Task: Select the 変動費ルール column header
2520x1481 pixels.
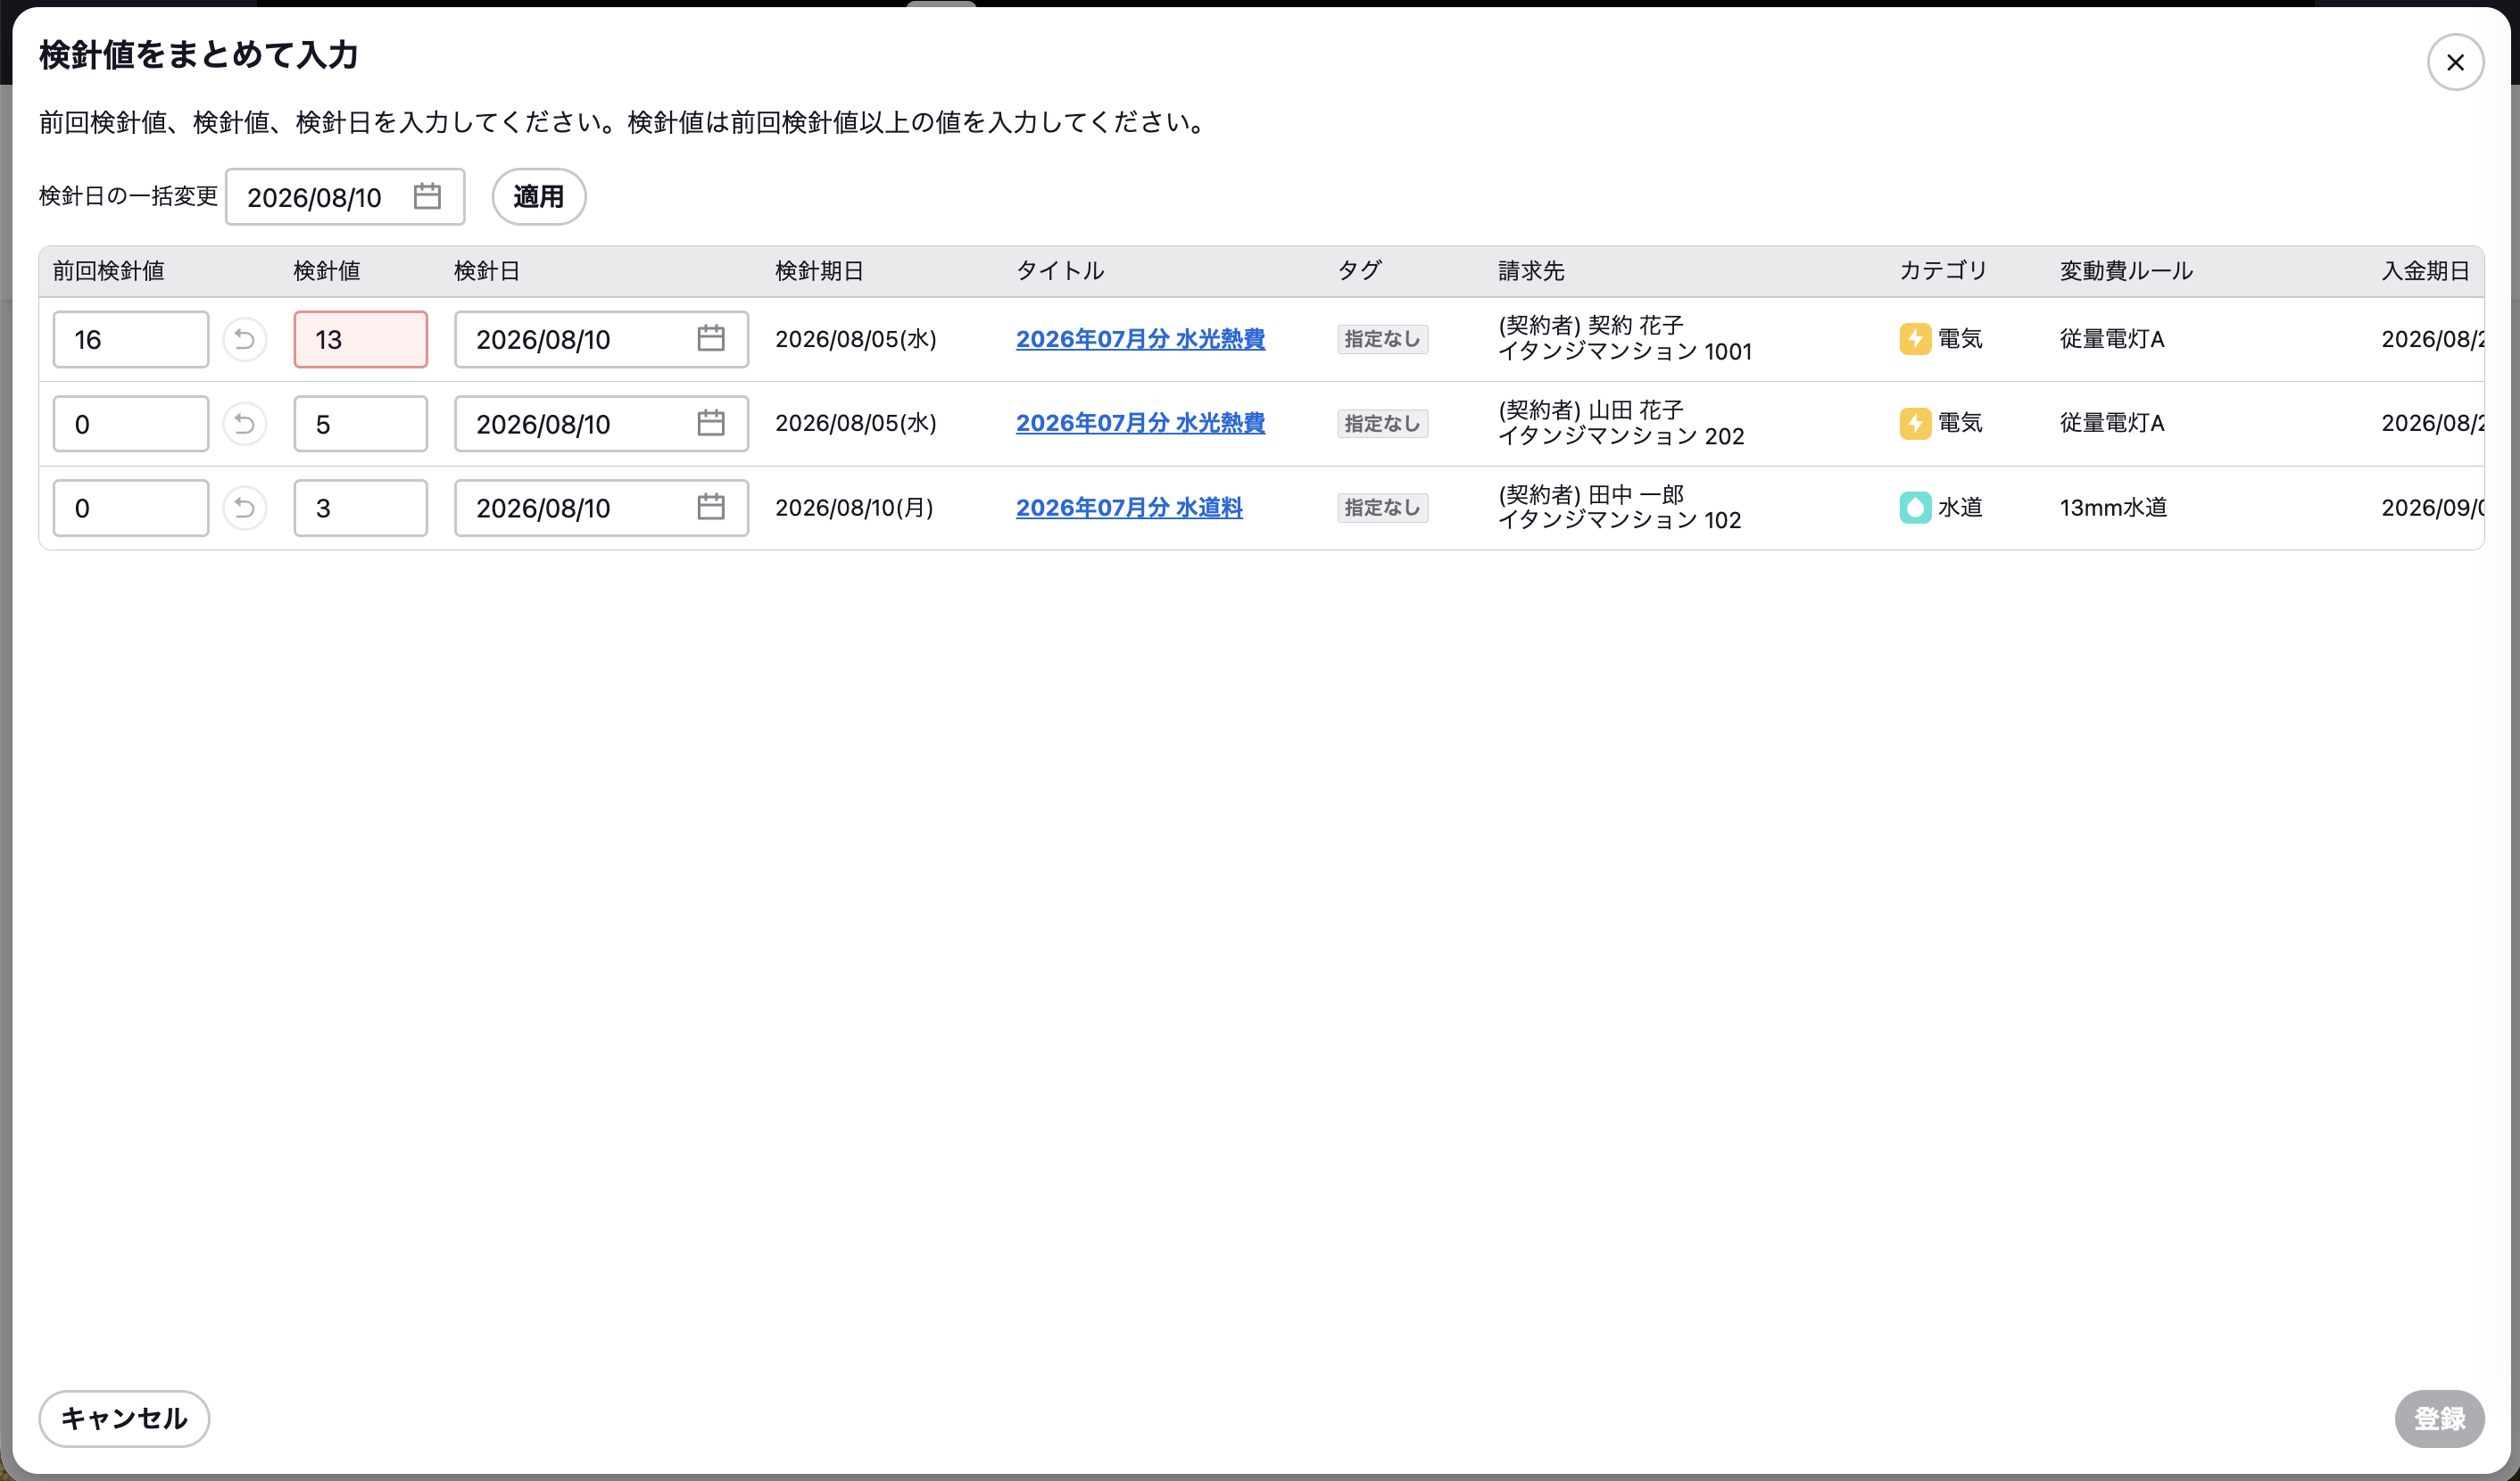Action: [x=2126, y=271]
